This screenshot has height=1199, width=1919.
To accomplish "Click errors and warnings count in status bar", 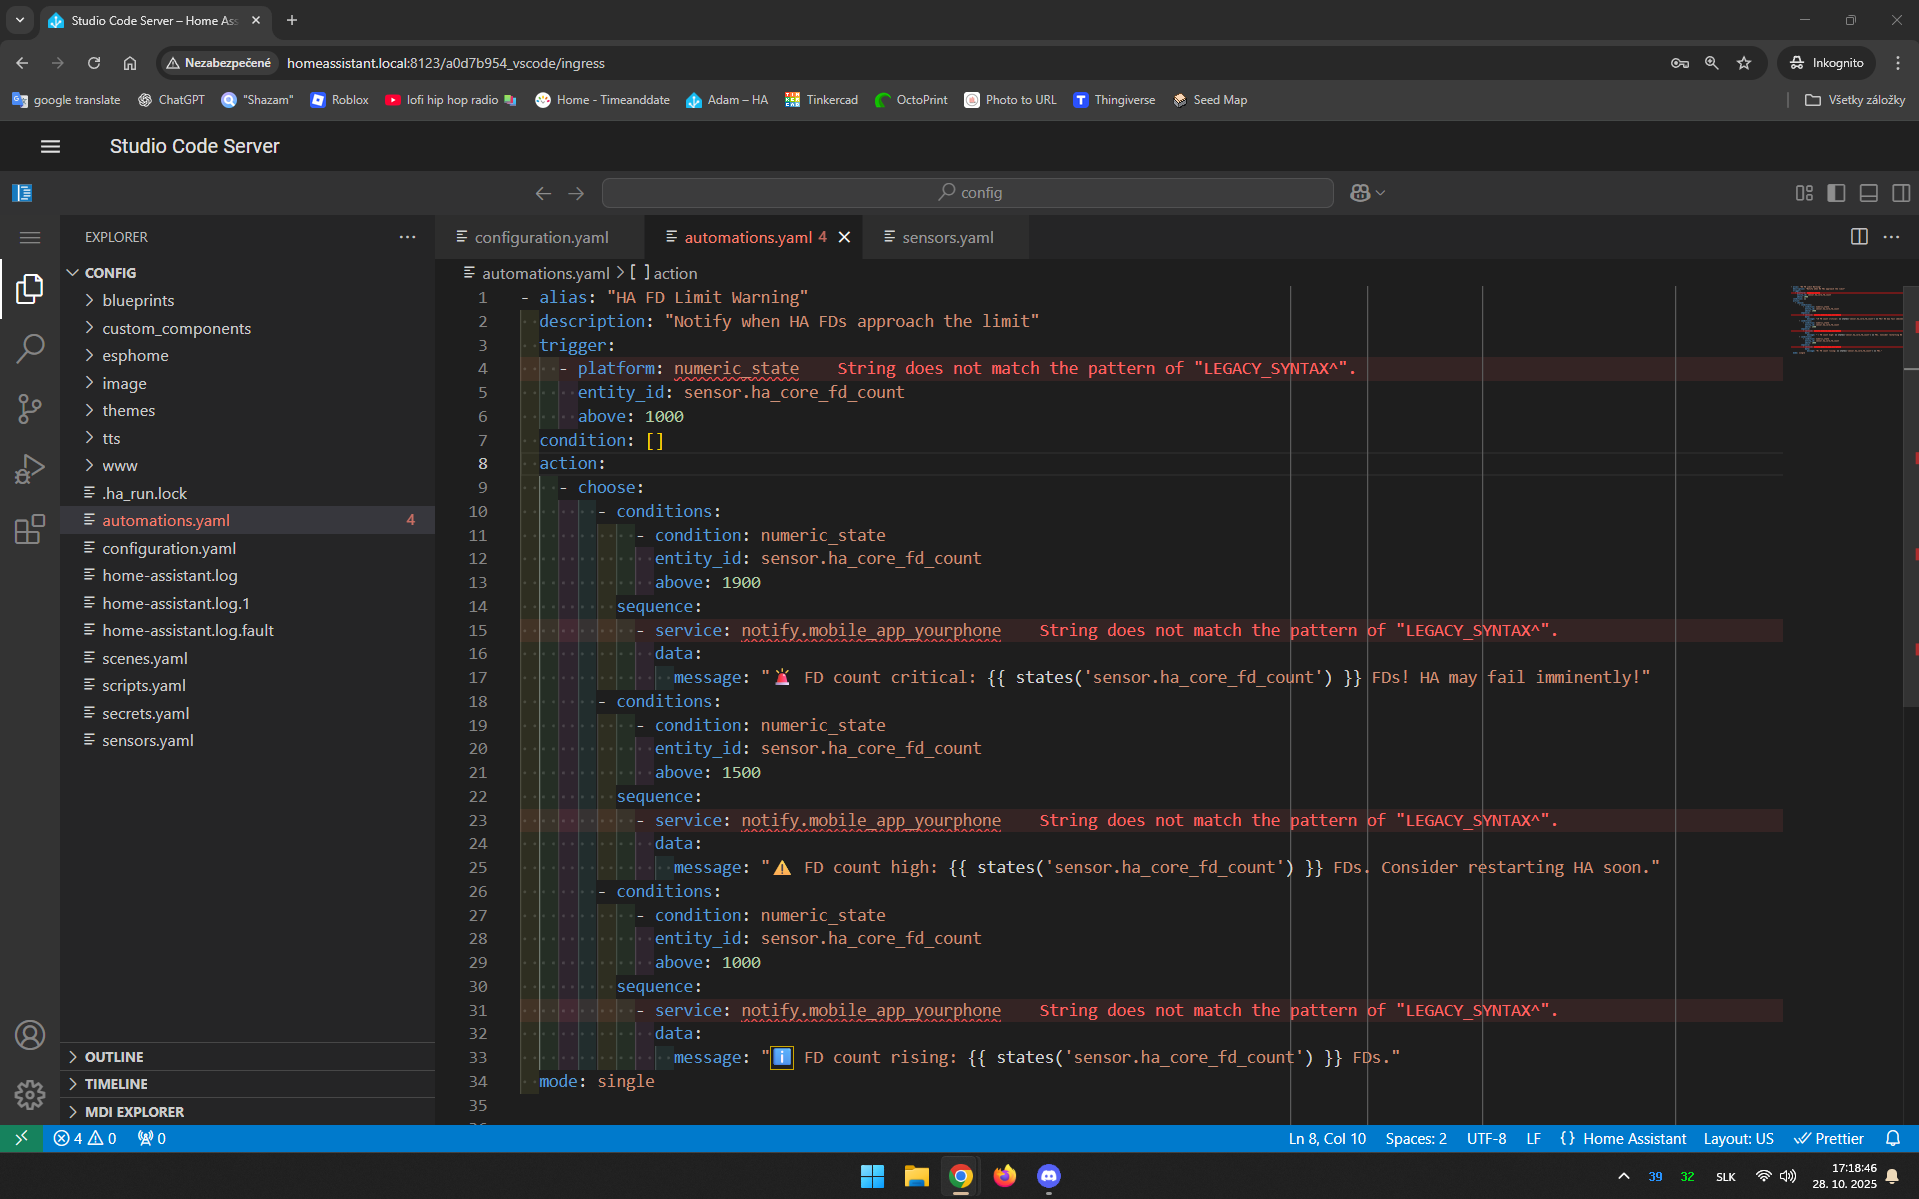I will (x=85, y=1138).
